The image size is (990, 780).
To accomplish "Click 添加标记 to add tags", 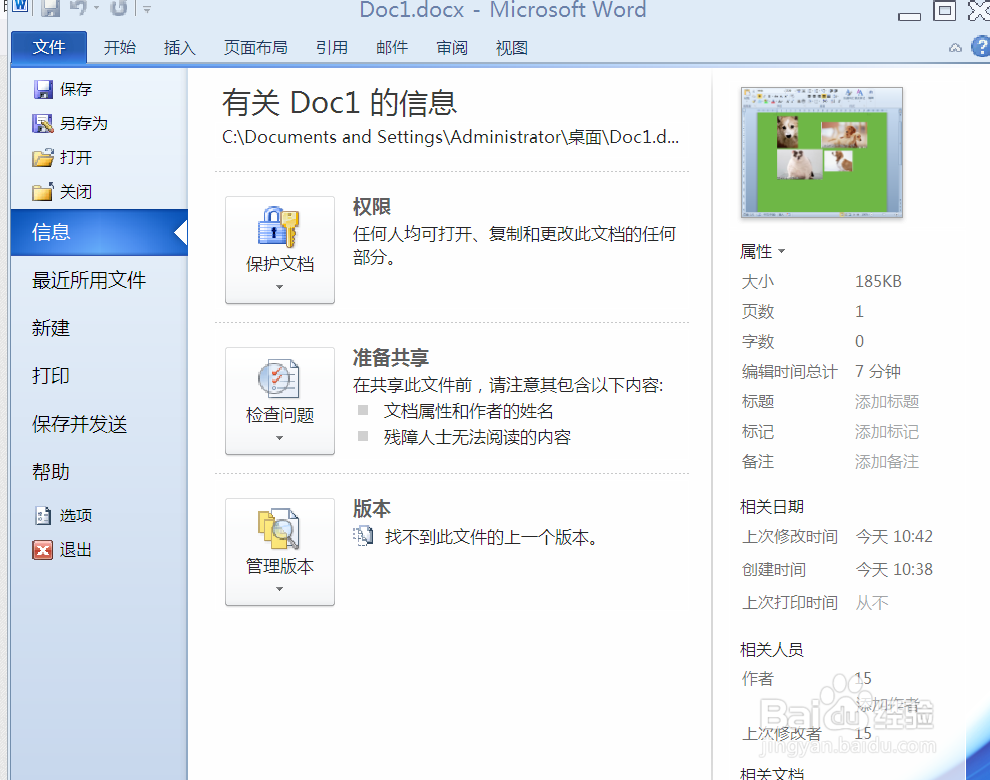I will tap(886, 432).
